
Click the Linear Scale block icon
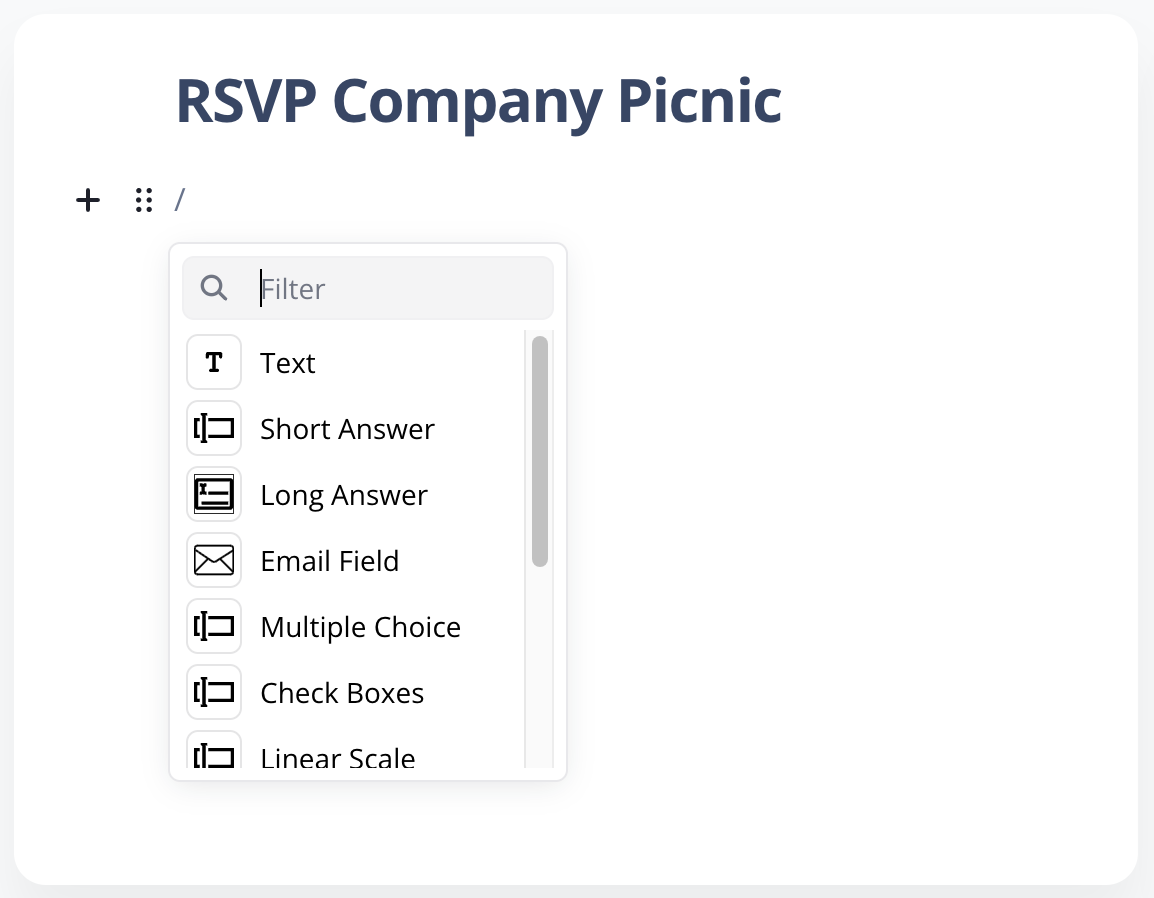[x=214, y=754]
